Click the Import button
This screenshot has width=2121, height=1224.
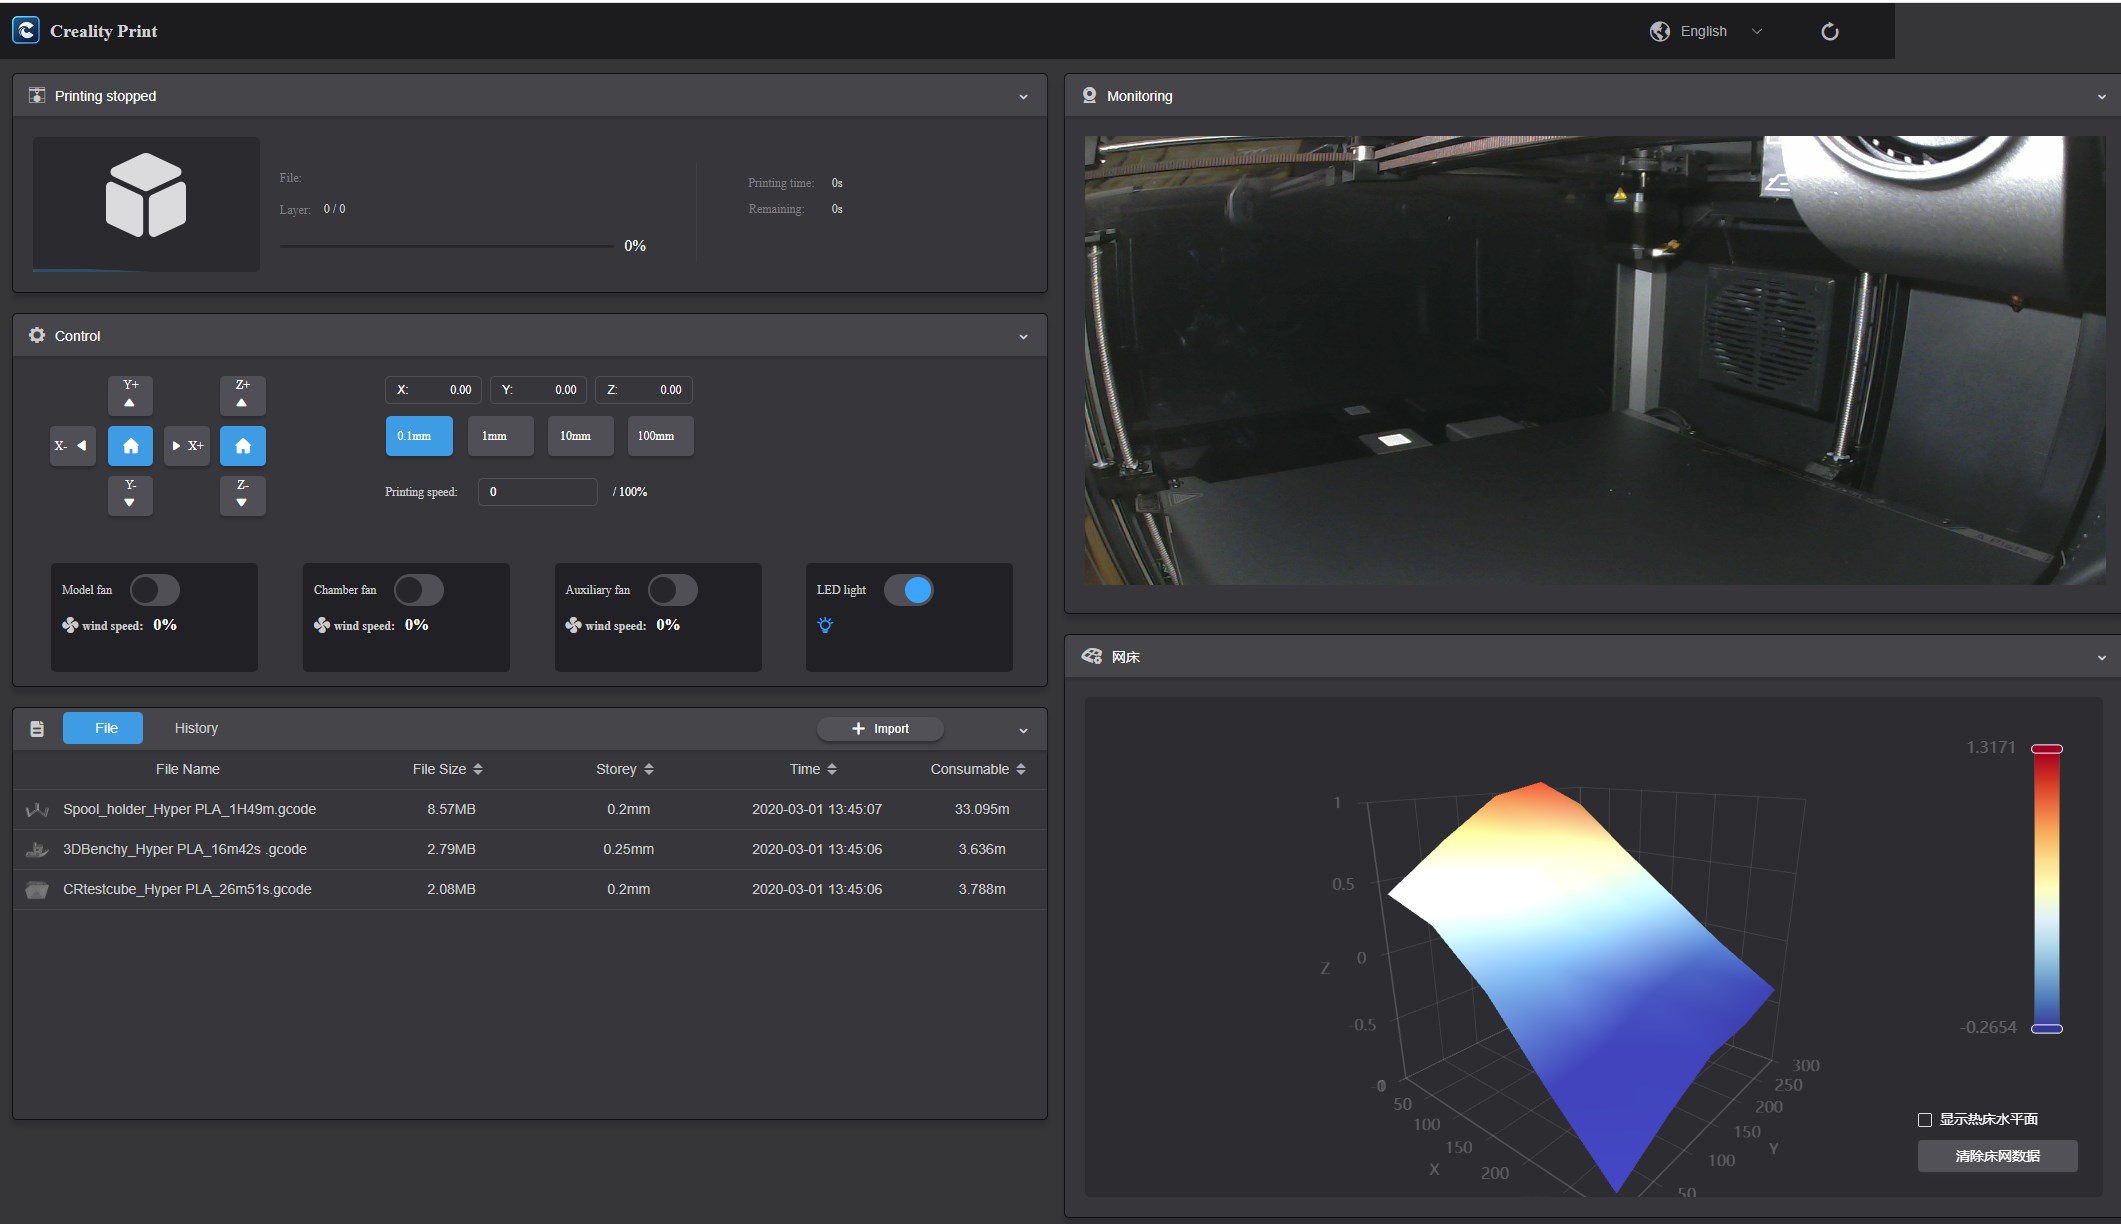(x=880, y=729)
